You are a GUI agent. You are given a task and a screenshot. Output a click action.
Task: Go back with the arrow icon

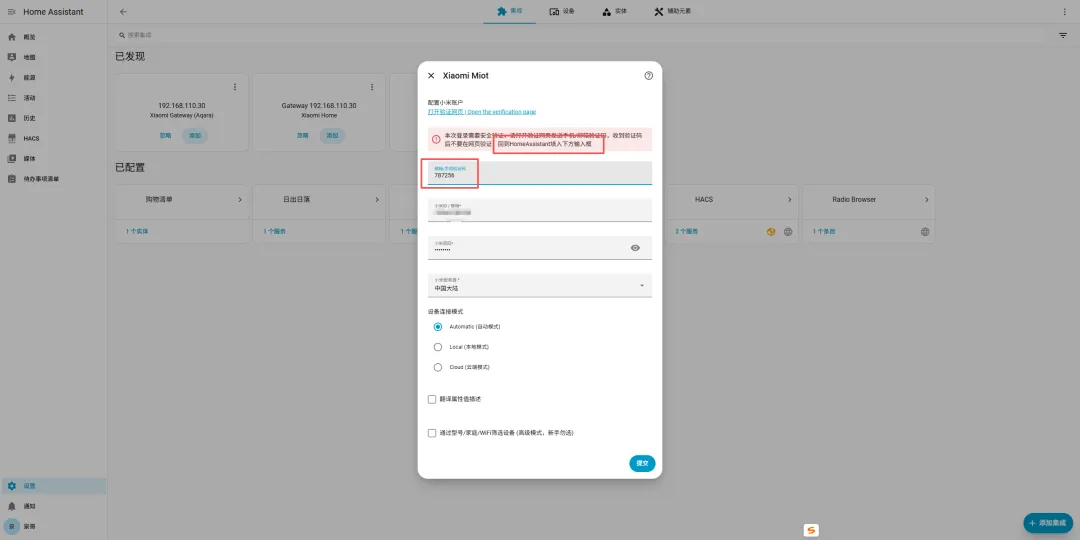click(x=123, y=12)
